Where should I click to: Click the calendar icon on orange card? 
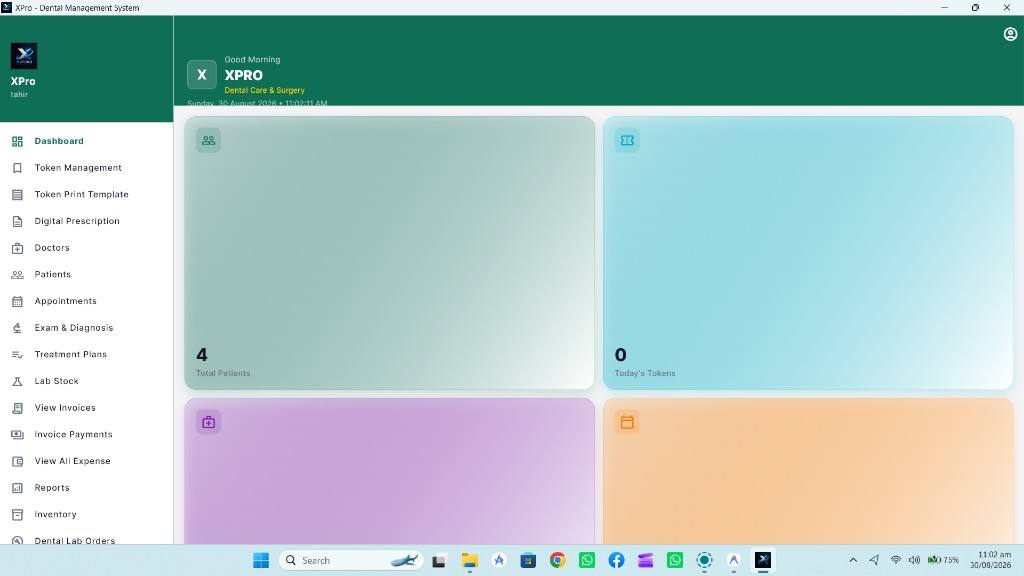click(x=627, y=423)
